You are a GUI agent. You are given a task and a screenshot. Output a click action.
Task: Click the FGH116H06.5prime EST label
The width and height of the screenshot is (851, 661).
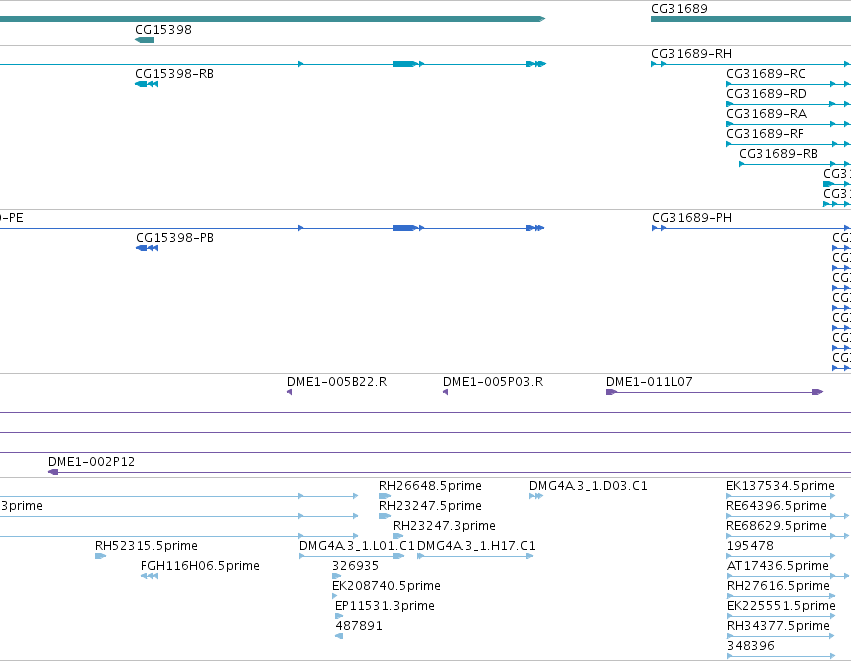(x=200, y=566)
